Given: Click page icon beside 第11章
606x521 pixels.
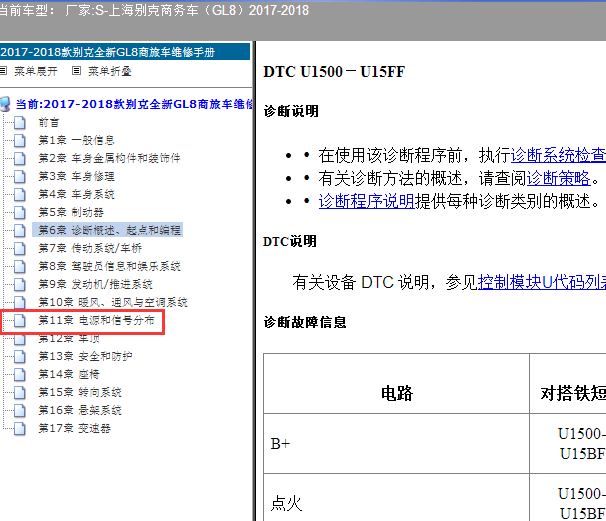Looking at the screenshot, I should click(20, 320).
